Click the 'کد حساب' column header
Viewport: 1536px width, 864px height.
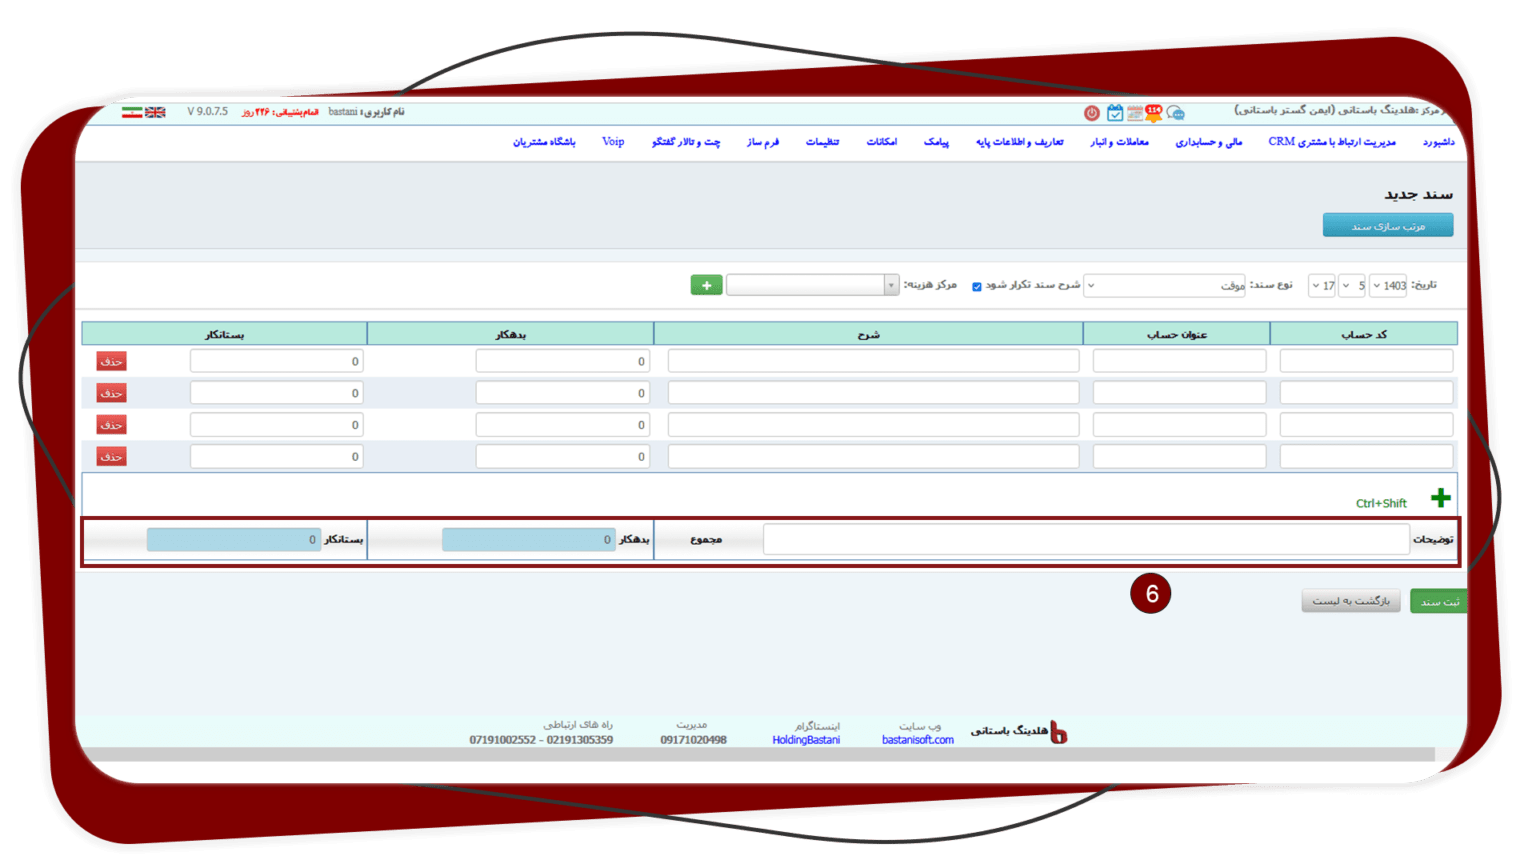(1364, 334)
